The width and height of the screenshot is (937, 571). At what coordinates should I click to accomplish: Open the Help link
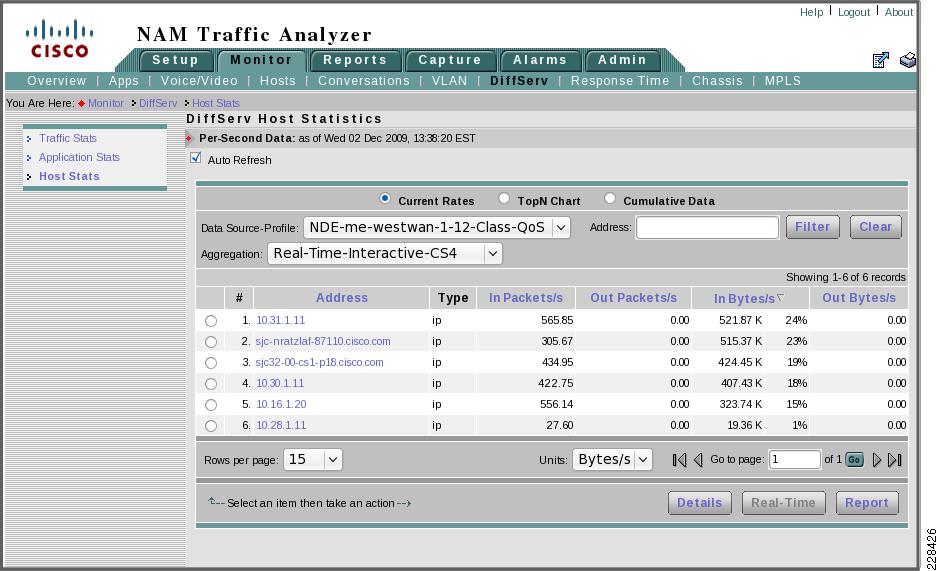(812, 12)
